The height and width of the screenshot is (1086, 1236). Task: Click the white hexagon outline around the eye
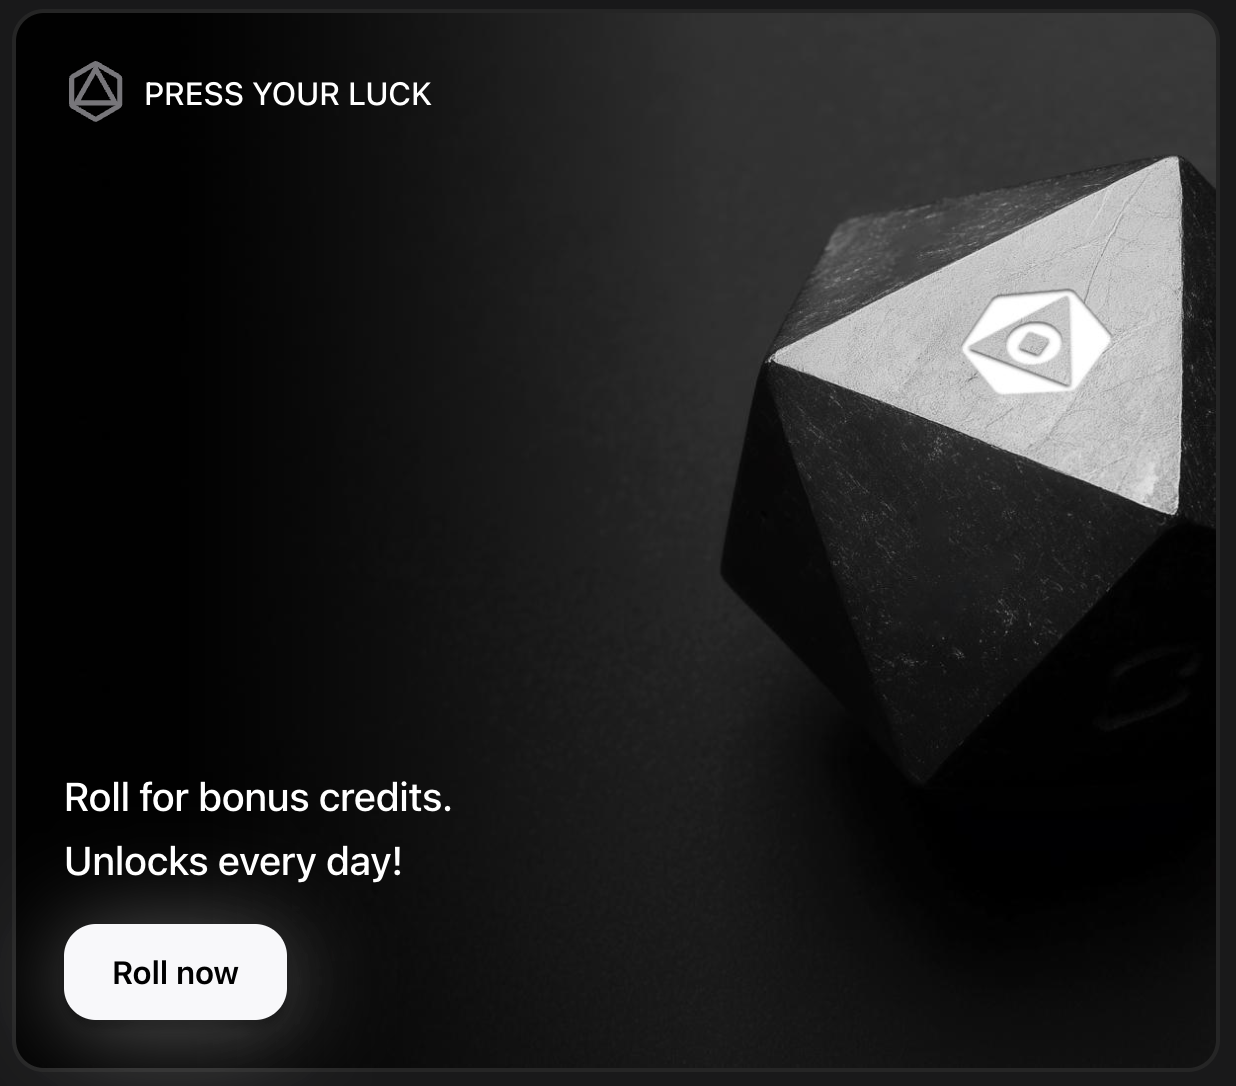tap(1037, 343)
